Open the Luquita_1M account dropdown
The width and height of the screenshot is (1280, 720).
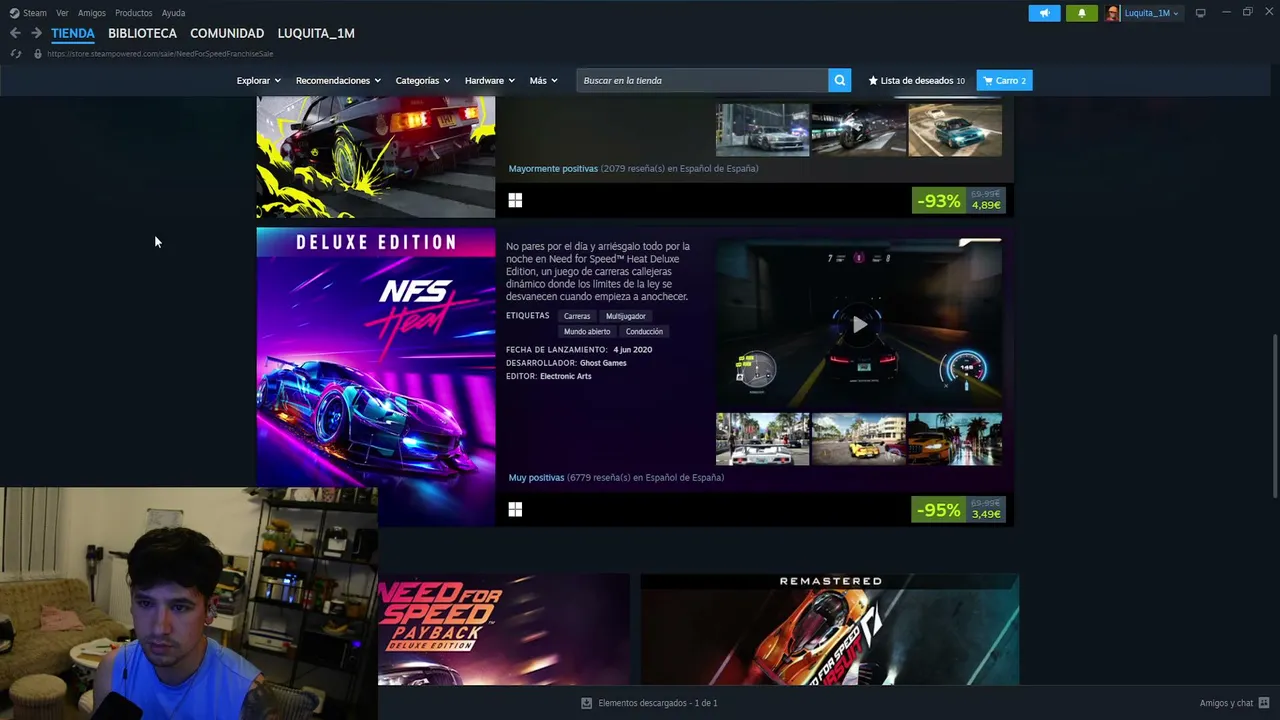point(1151,13)
